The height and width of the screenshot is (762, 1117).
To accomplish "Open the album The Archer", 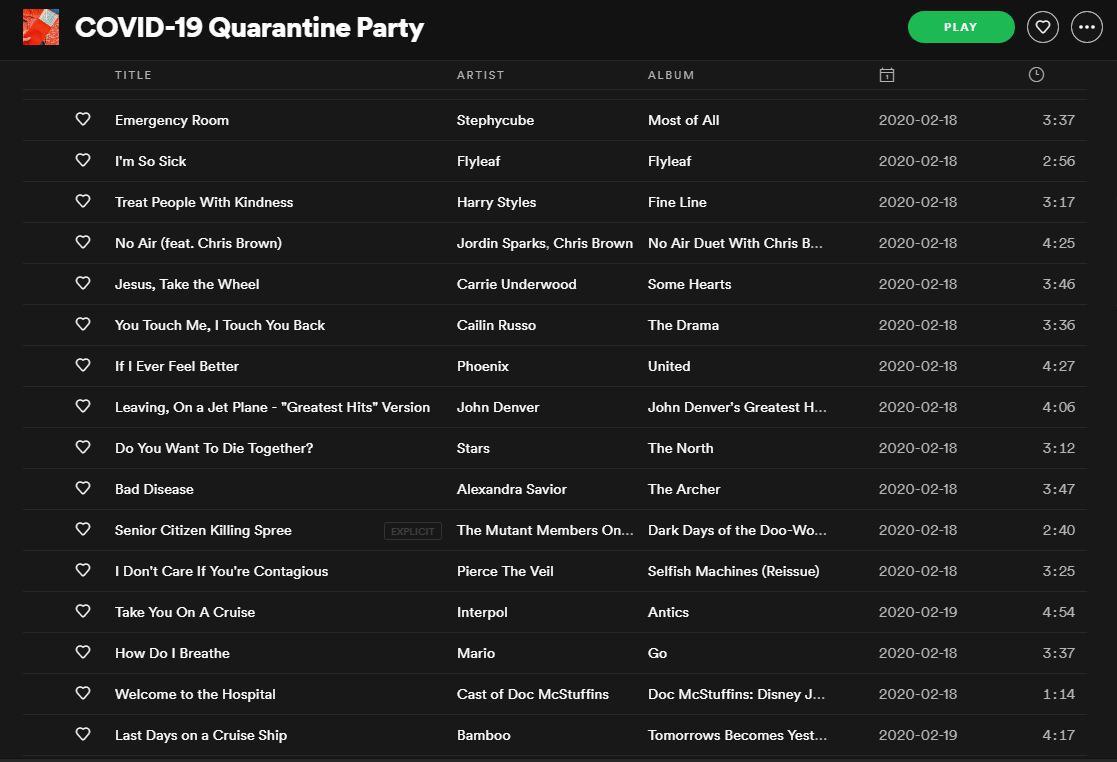I will tap(684, 489).
